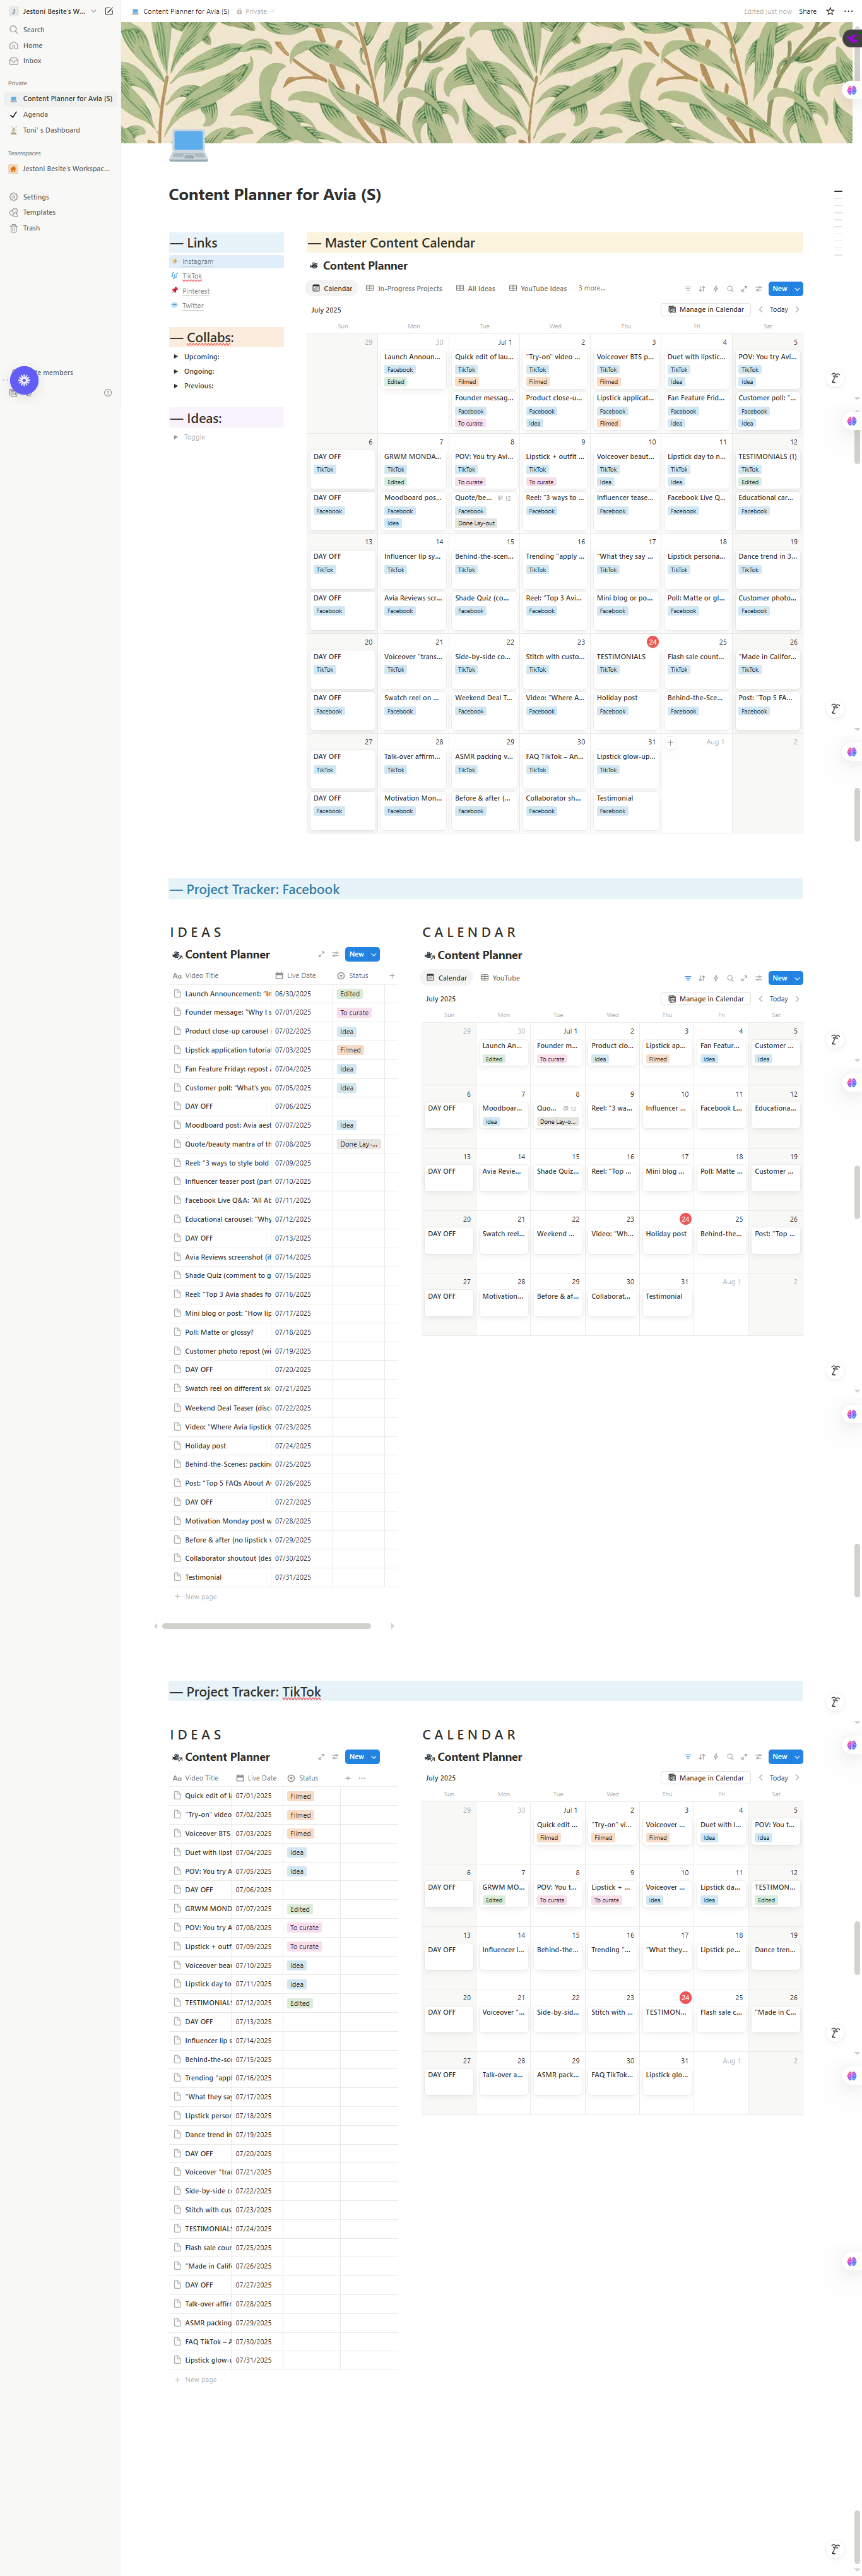
Task: Click the lightning automations icon in Master Calendar
Action: click(715, 289)
